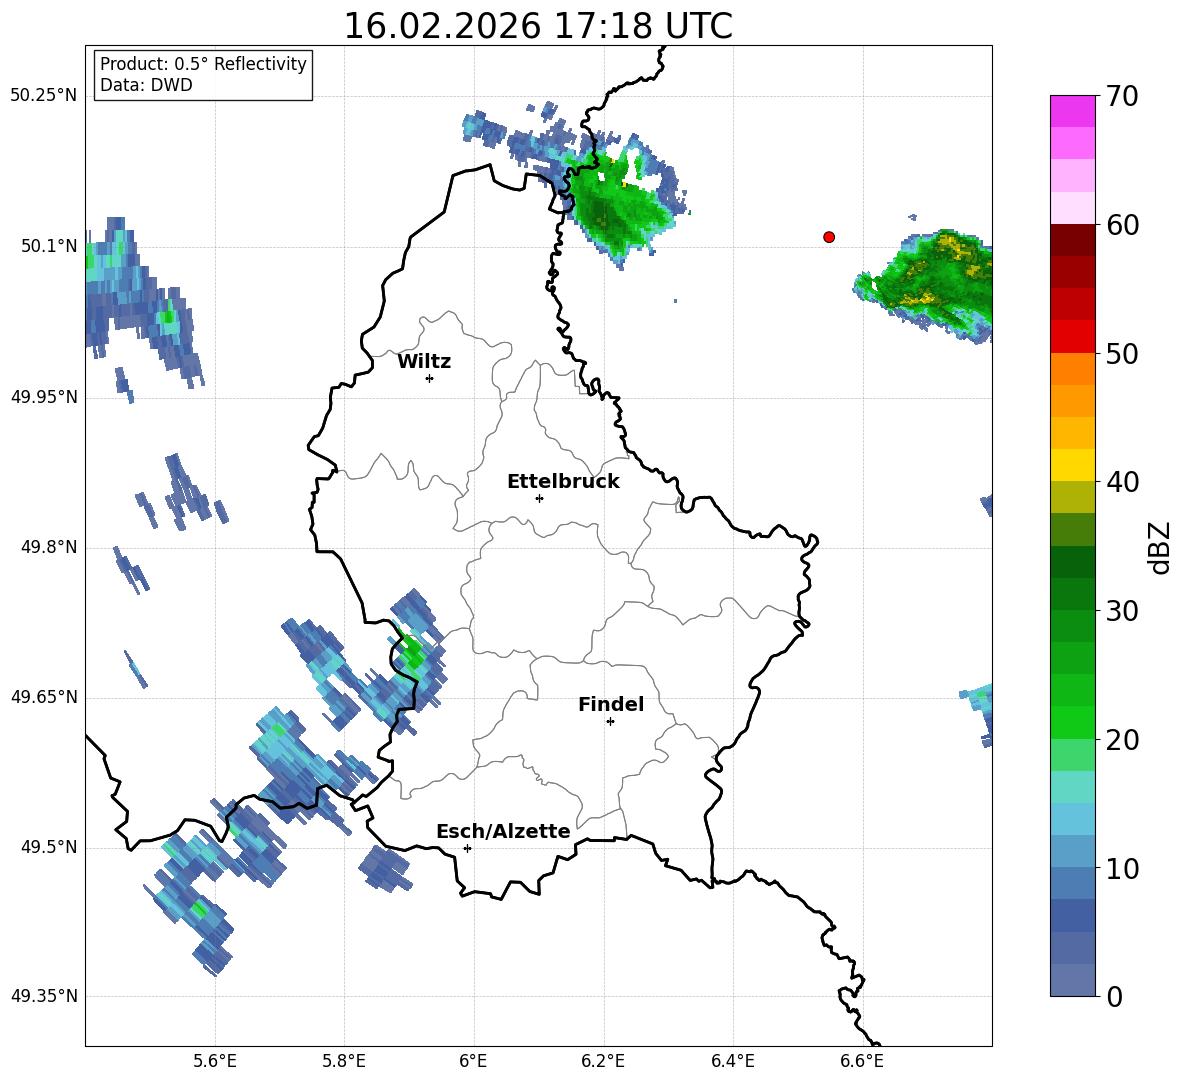Viewport: 1184px width, 1081px height.
Task: Click the Ettelbruck location cross marker
Action: point(539,498)
